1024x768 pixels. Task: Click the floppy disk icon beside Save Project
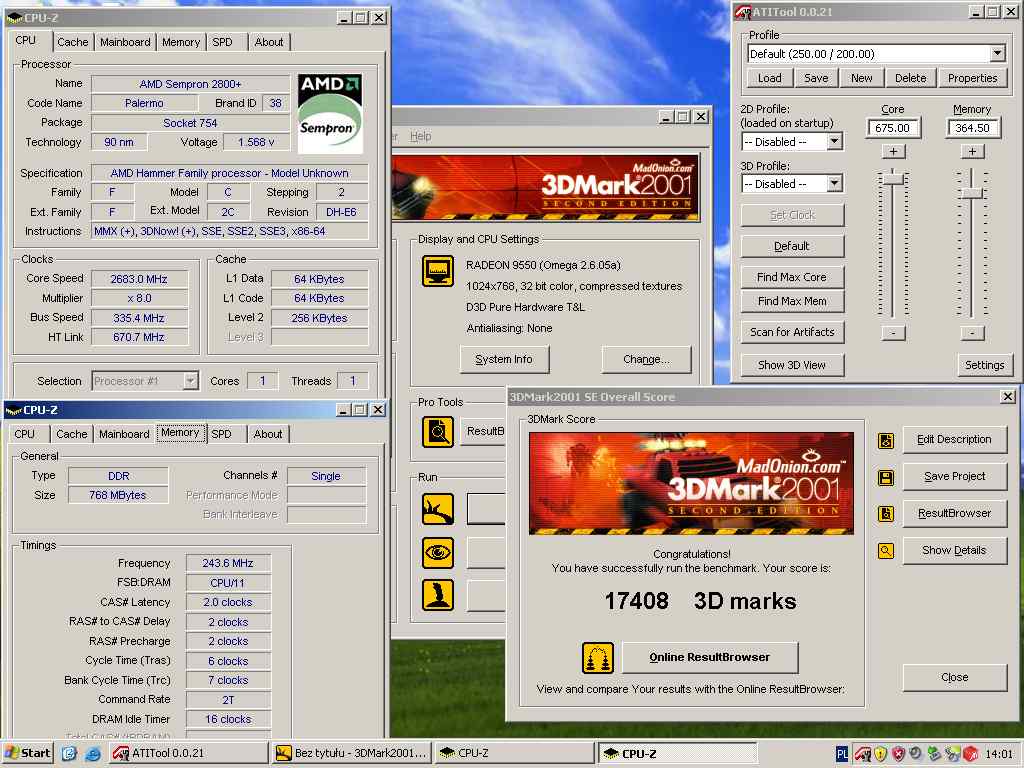tap(886, 477)
